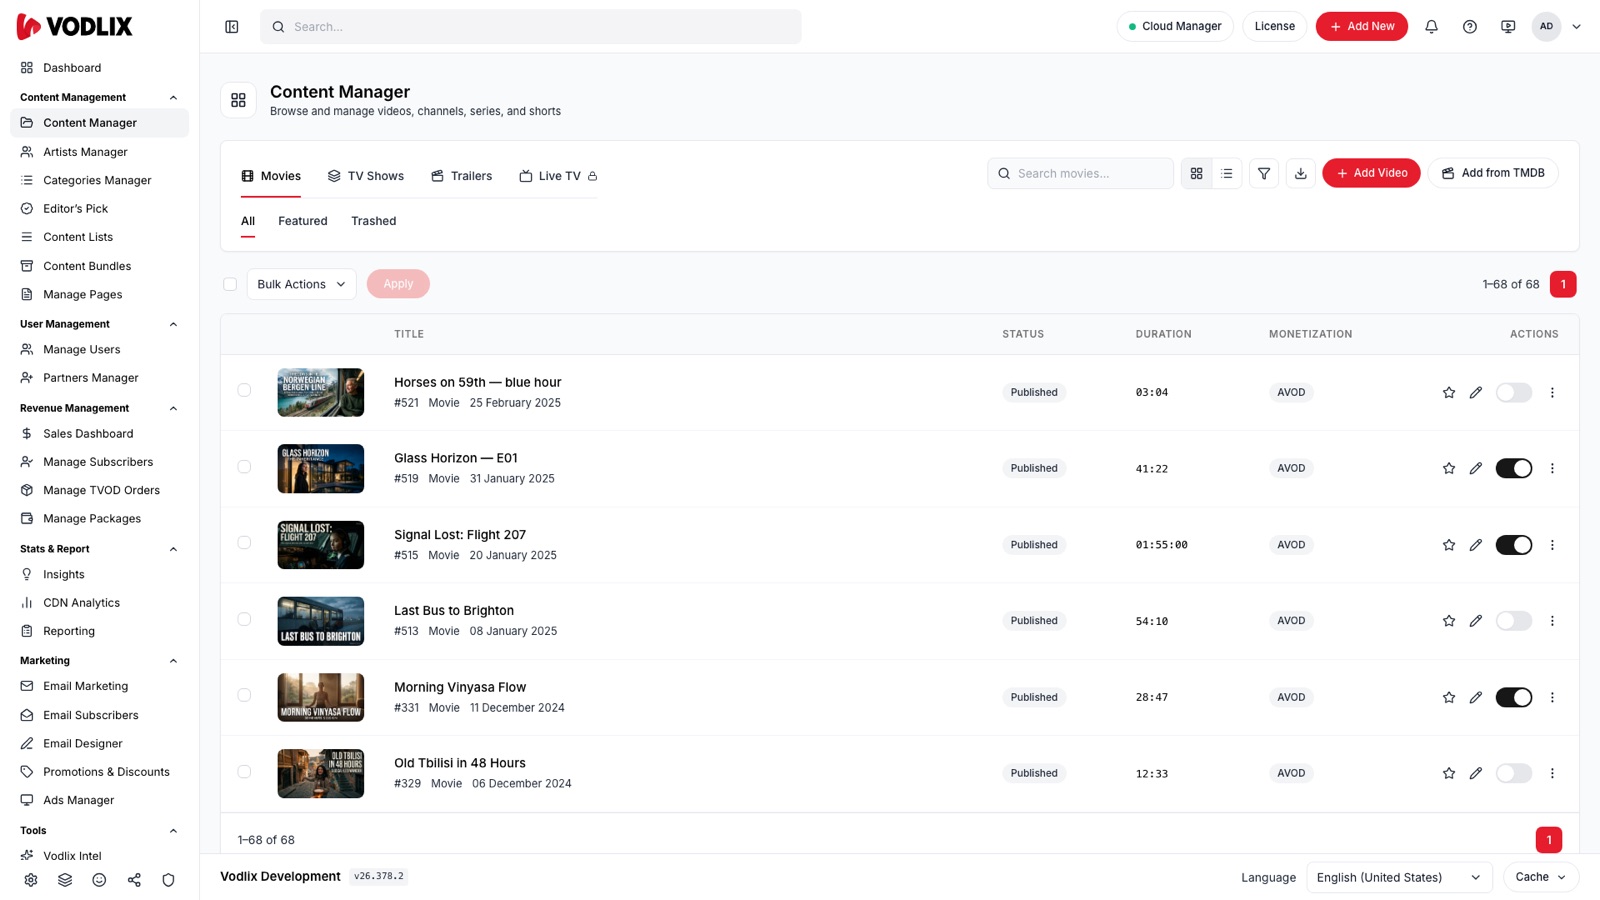
Task: Turn off Morning Vinyasa Flow toggle
Action: 1513,697
